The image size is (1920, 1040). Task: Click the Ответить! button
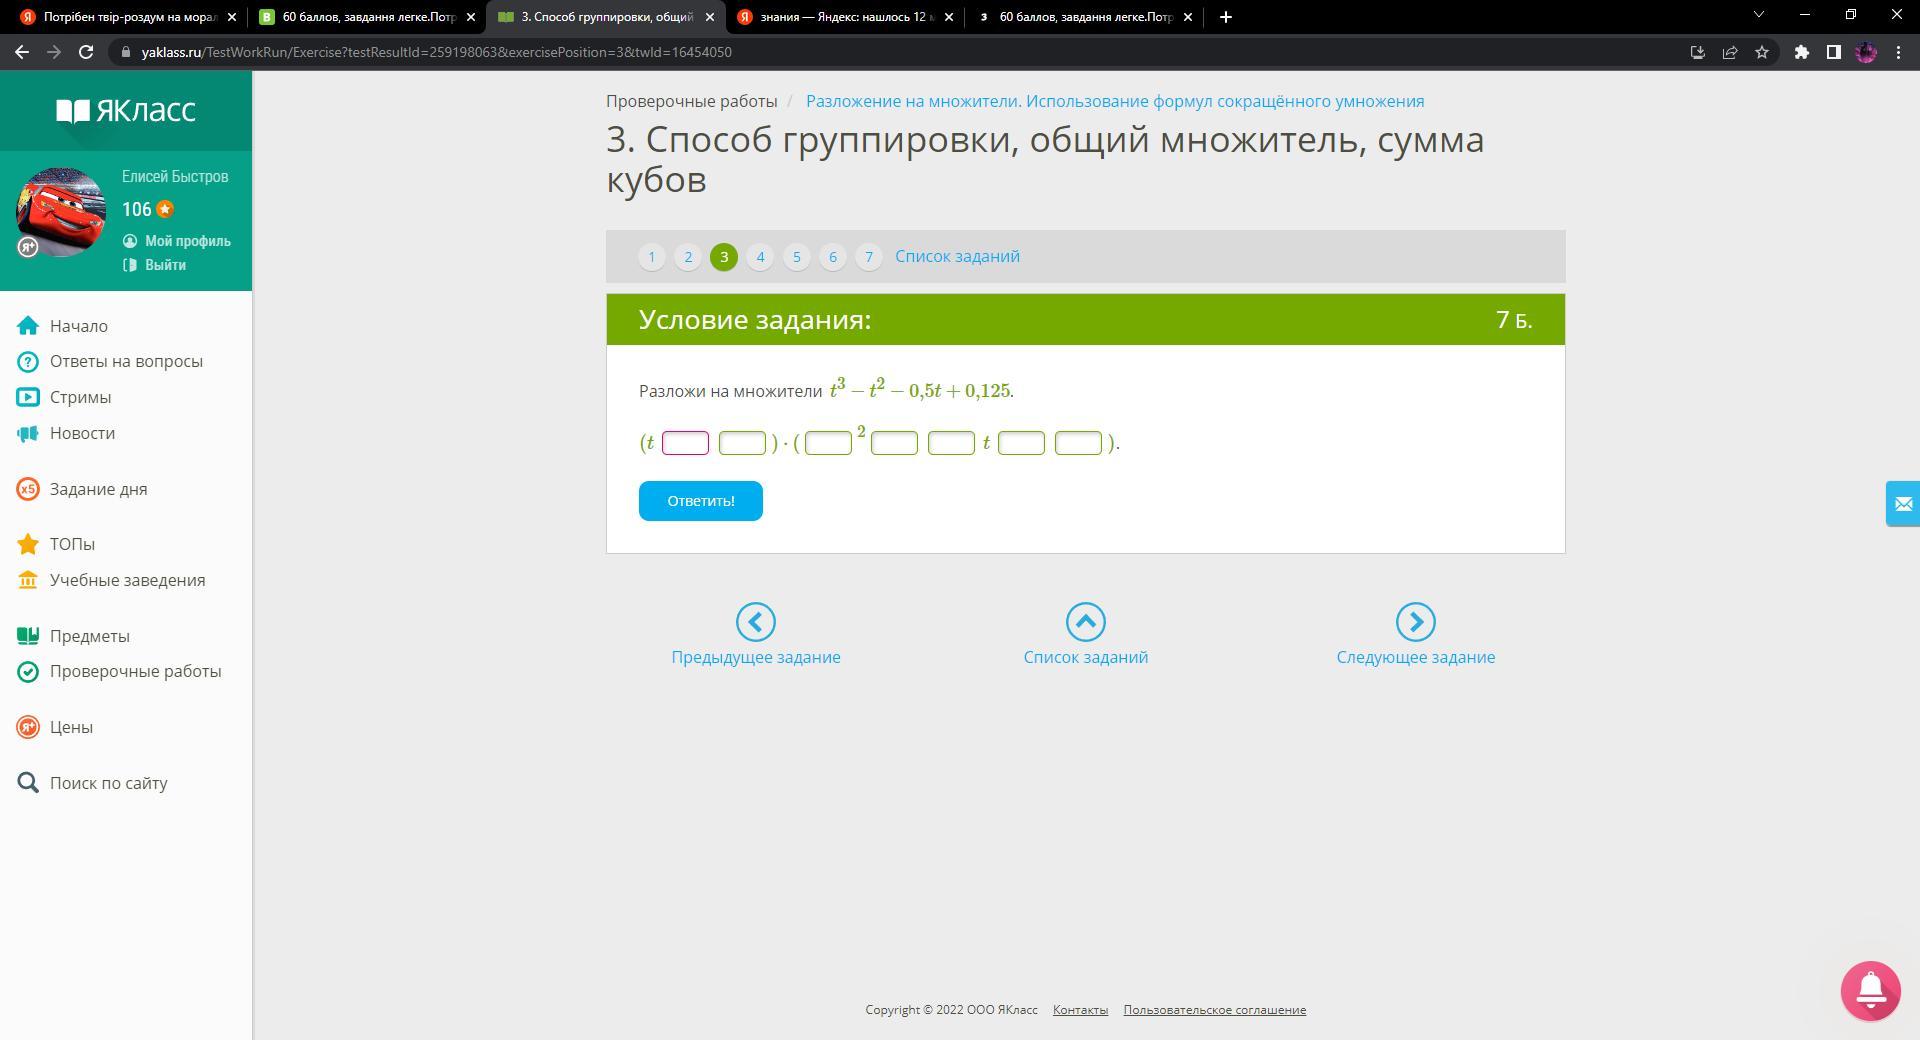(701, 501)
